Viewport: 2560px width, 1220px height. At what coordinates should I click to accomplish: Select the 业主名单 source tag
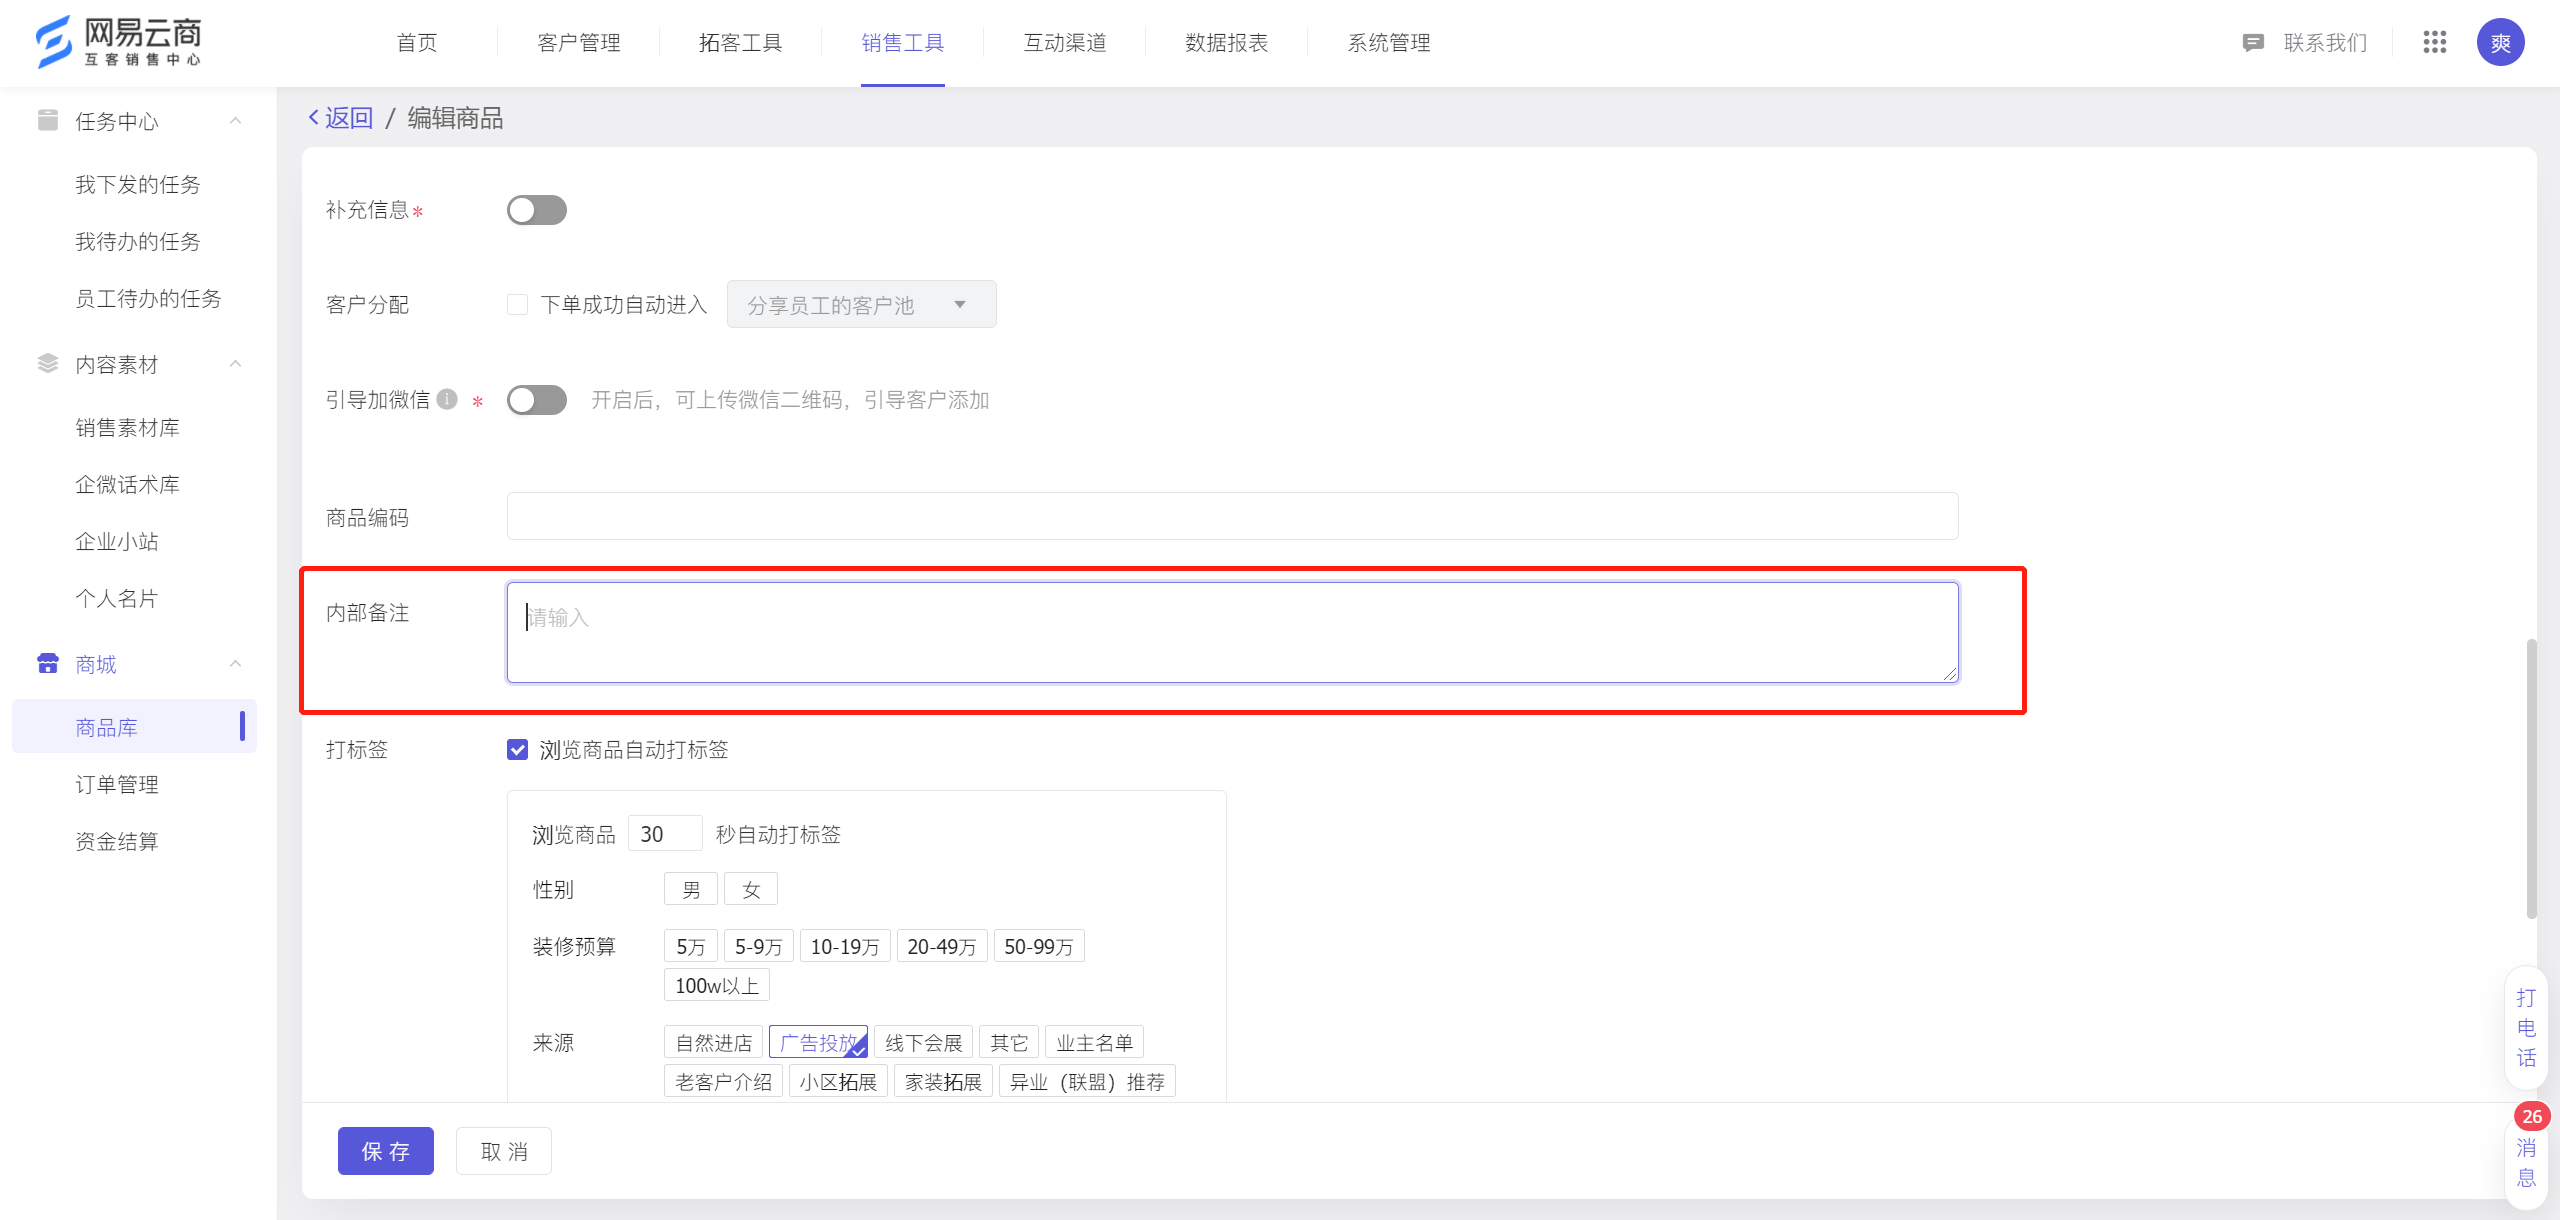[1094, 1042]
